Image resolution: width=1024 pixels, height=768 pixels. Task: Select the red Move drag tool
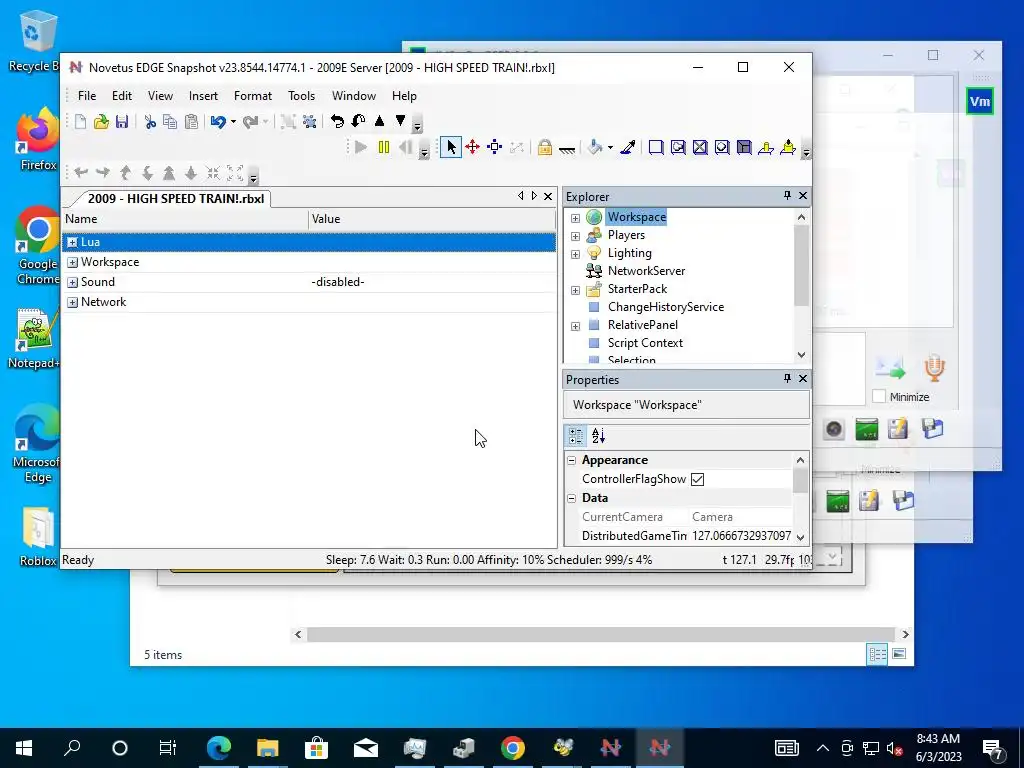[473, 148]
